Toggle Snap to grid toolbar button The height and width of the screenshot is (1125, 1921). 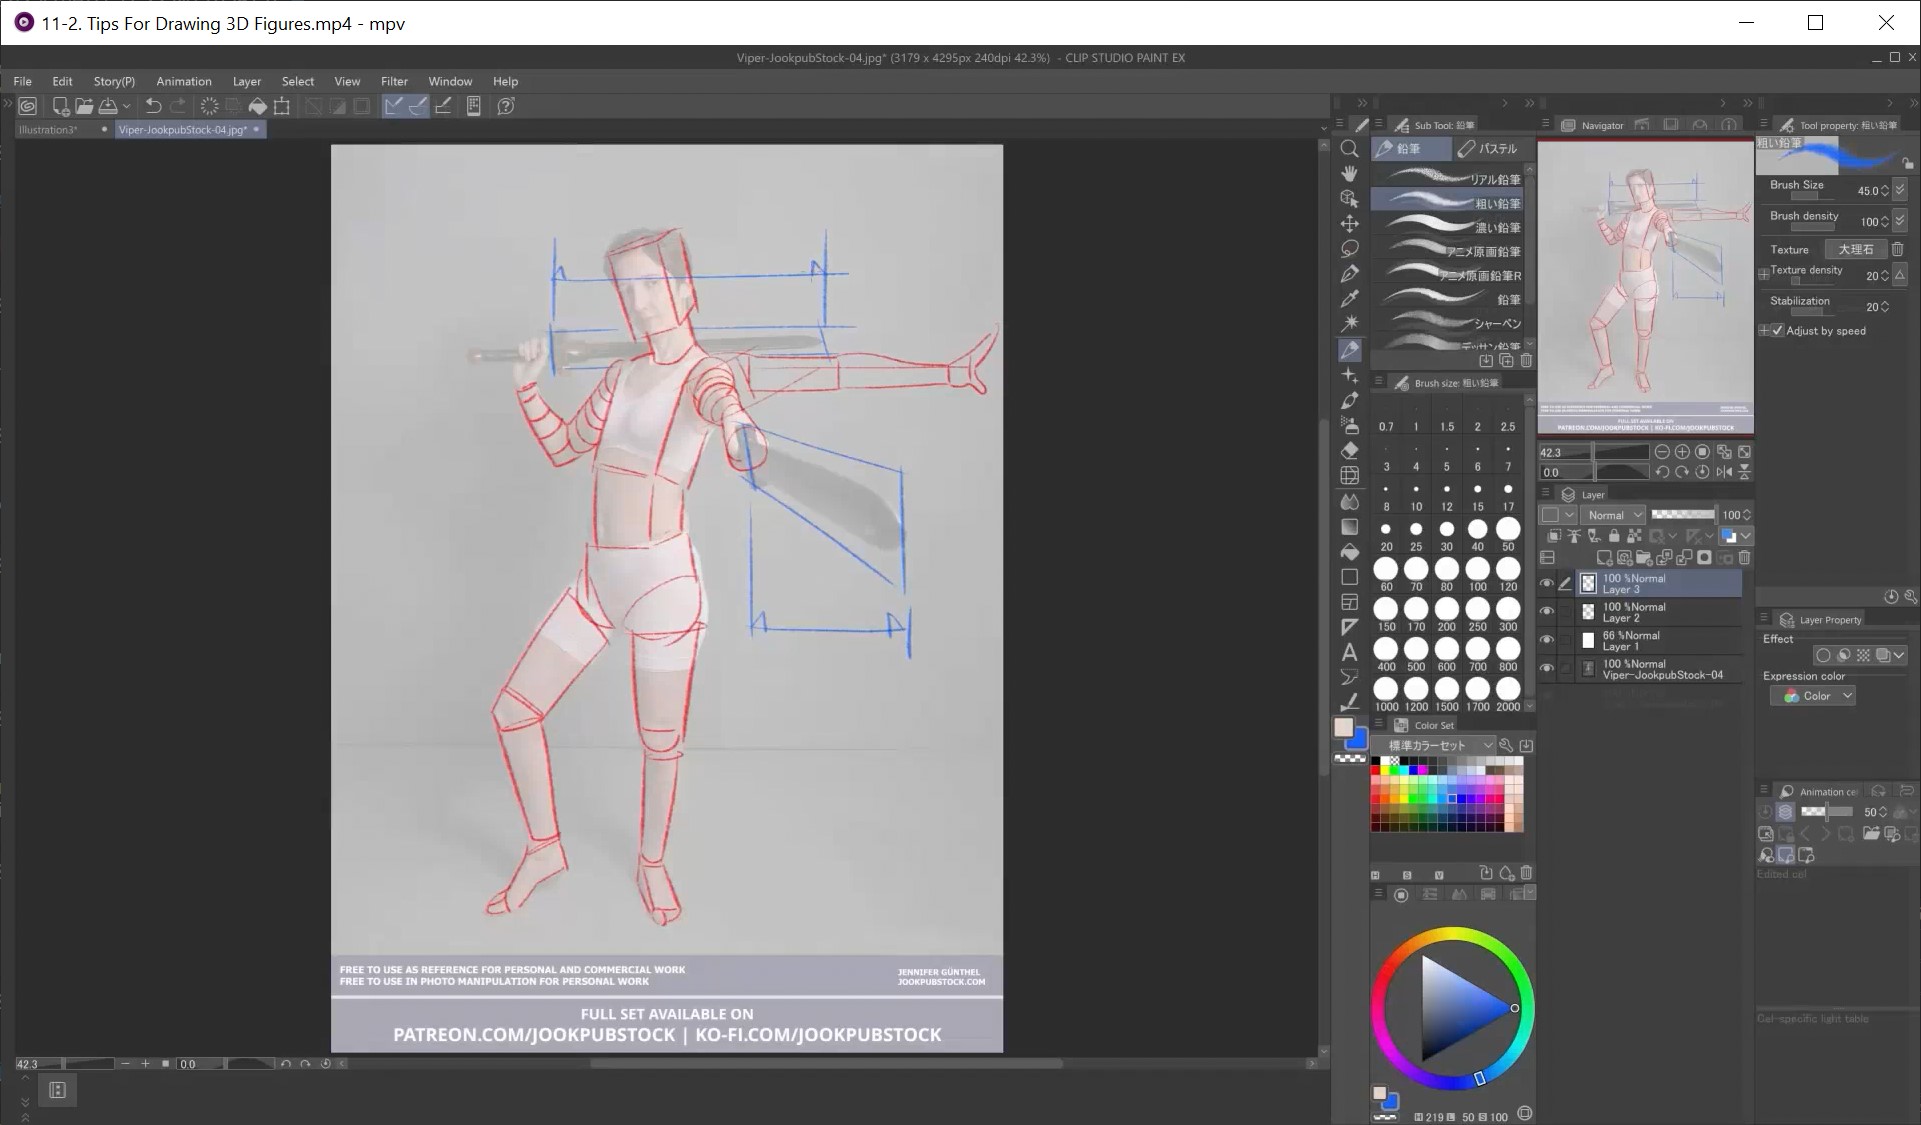click(443, 106)
